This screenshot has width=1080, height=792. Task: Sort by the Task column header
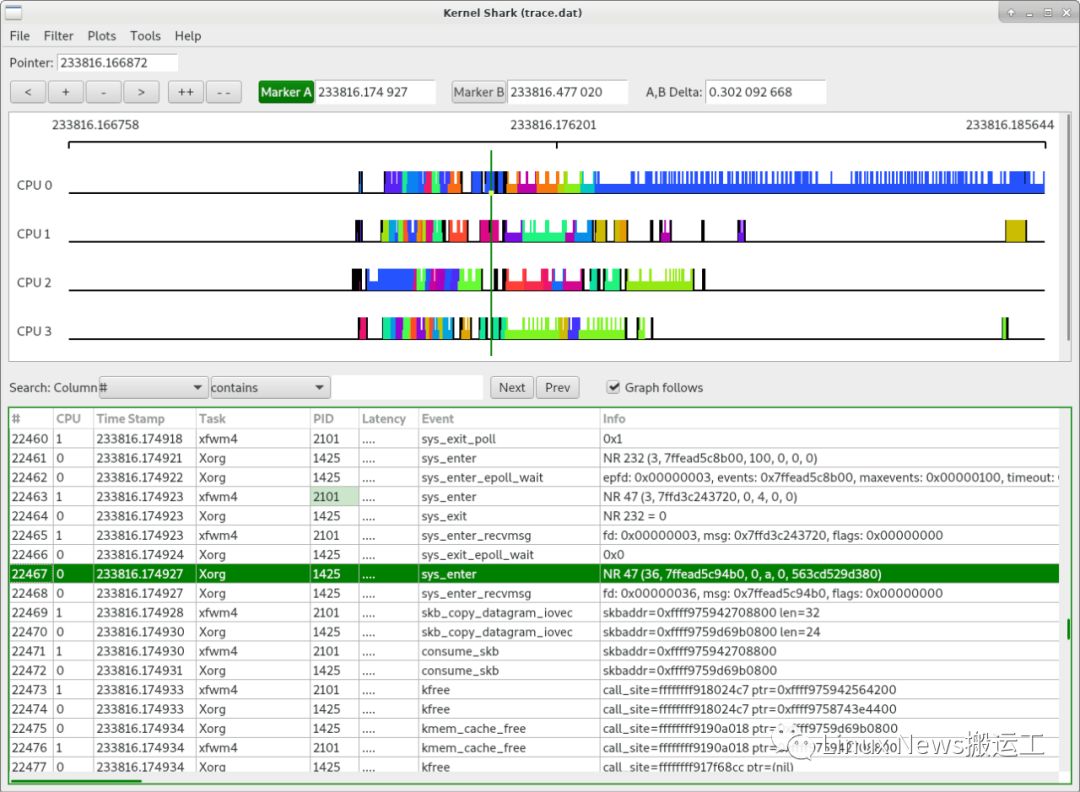coord(253,419)
